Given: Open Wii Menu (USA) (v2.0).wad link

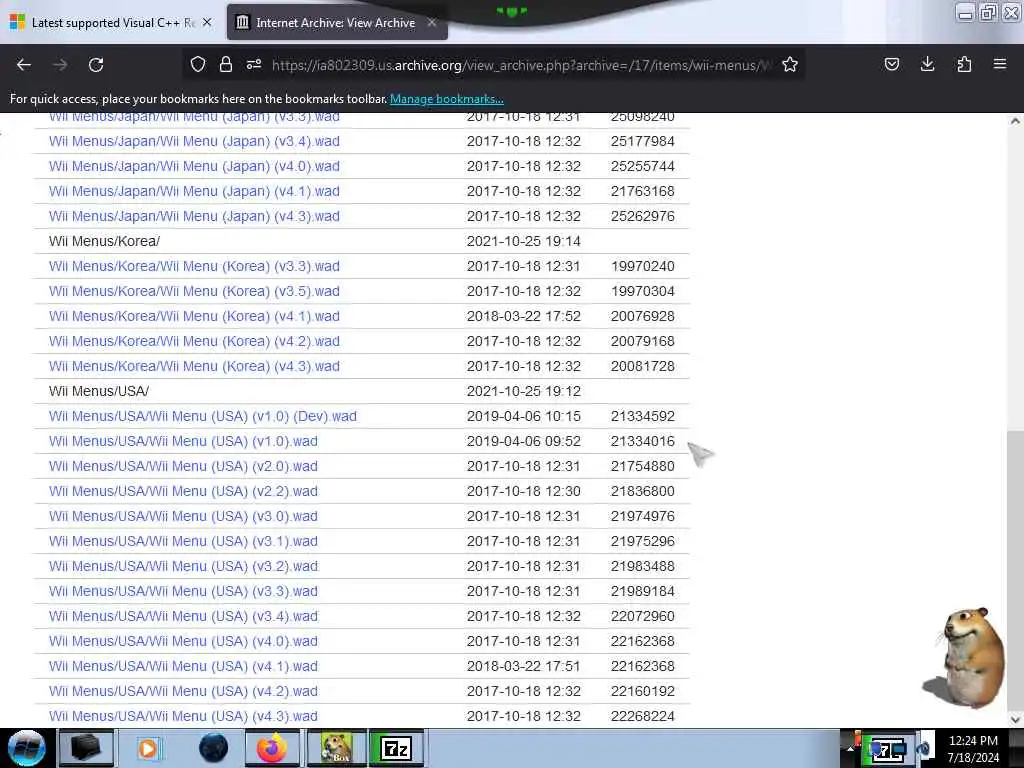Looking at the screenshot, I should [183, 466].
